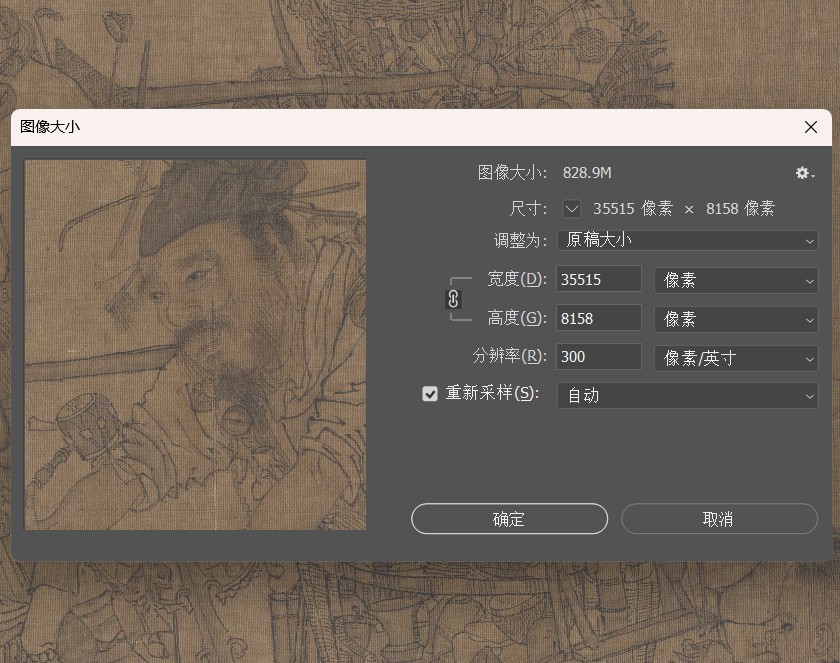Screen dimensions: 840x663
Task: Toggle the constrain proportions chain-link icon
Action: coord(453,299)
